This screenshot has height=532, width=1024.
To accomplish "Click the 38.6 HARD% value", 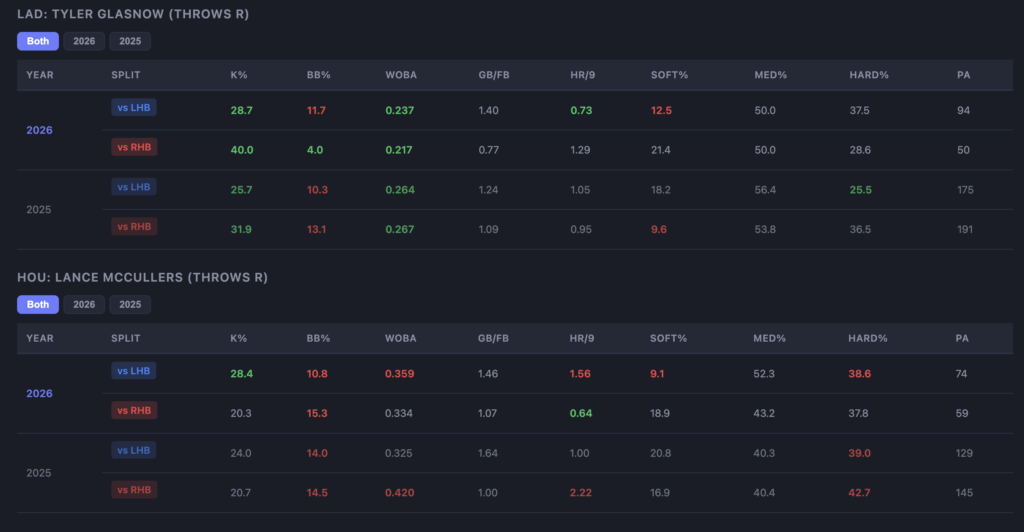I will (x=859, y=374).
